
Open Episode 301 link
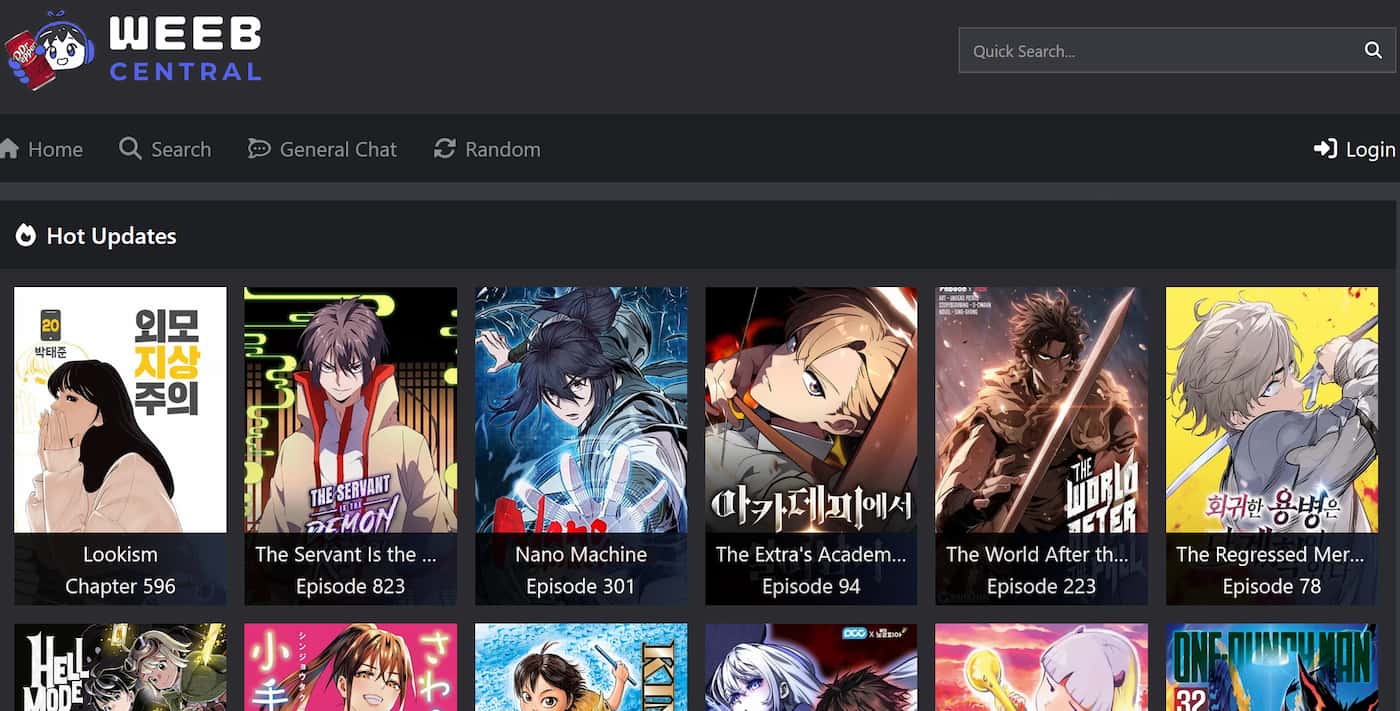point(581,586)
